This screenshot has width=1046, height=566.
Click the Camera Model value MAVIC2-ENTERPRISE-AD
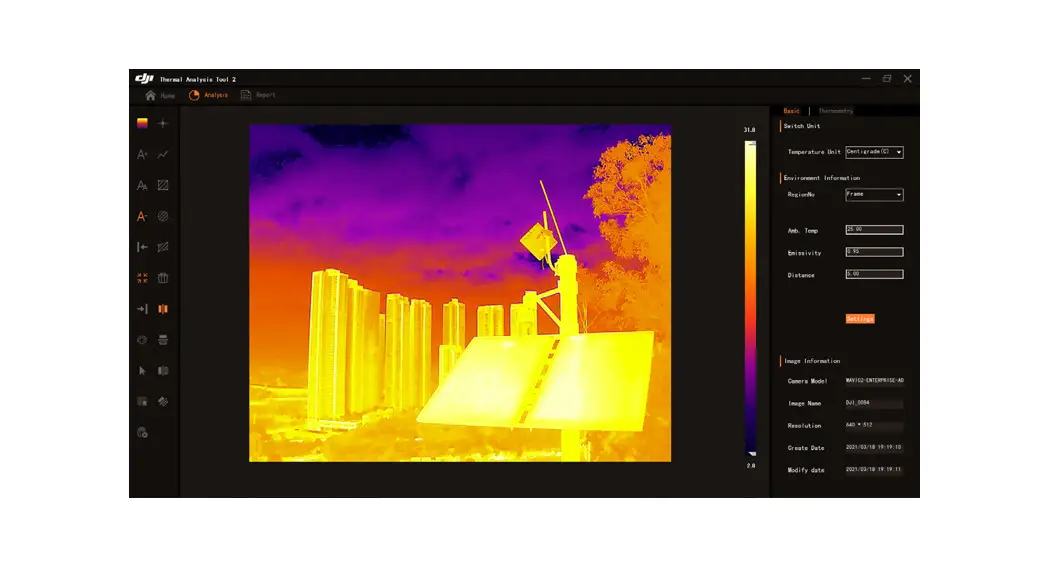point(875,380)
